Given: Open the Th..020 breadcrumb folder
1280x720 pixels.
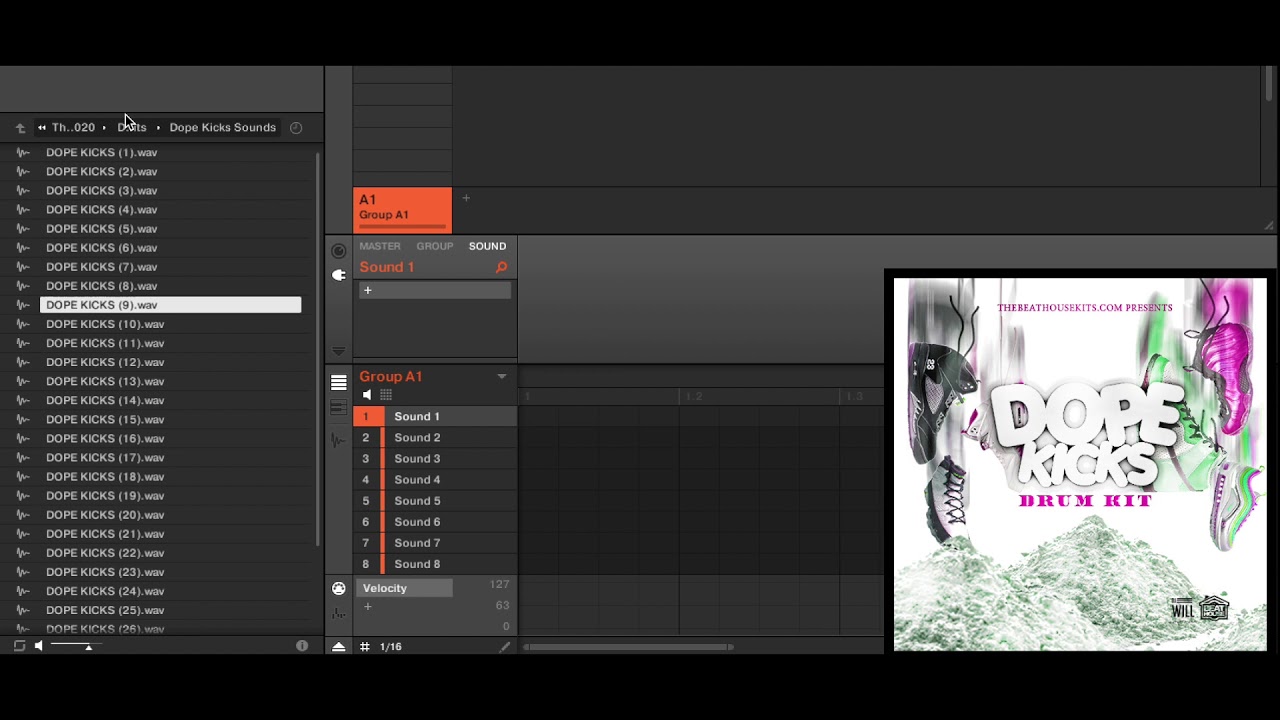Looking at the screenshot, I should [x=73, y=128].
